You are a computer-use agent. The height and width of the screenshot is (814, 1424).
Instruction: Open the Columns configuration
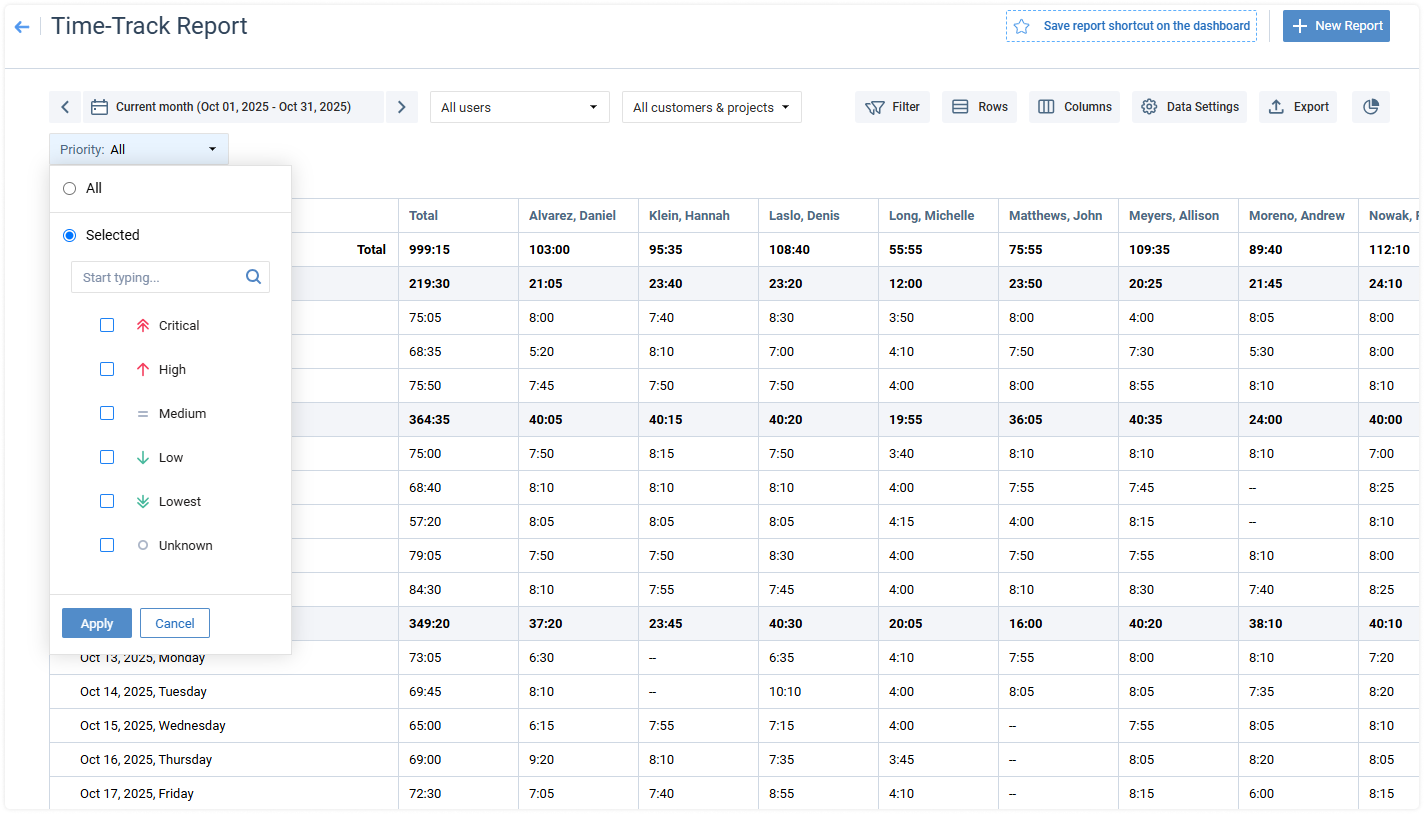[1074, 107]
